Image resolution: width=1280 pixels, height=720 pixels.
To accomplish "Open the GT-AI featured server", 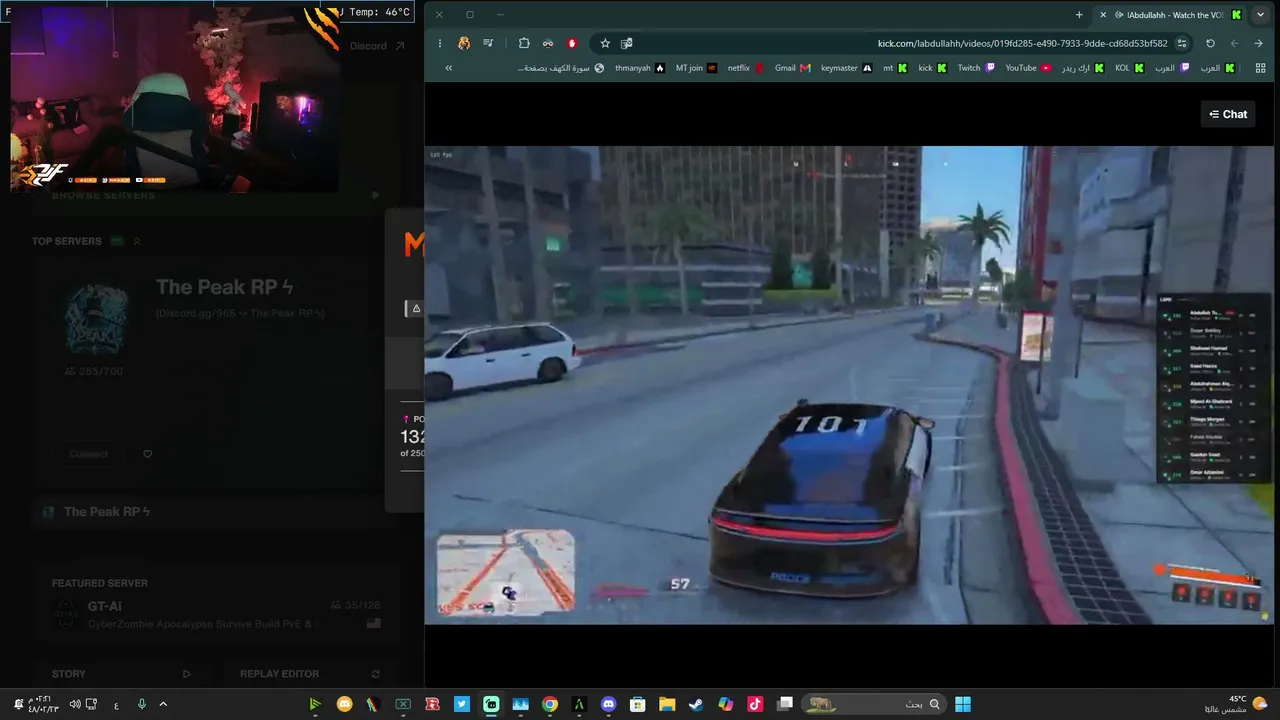I will 217,614.
